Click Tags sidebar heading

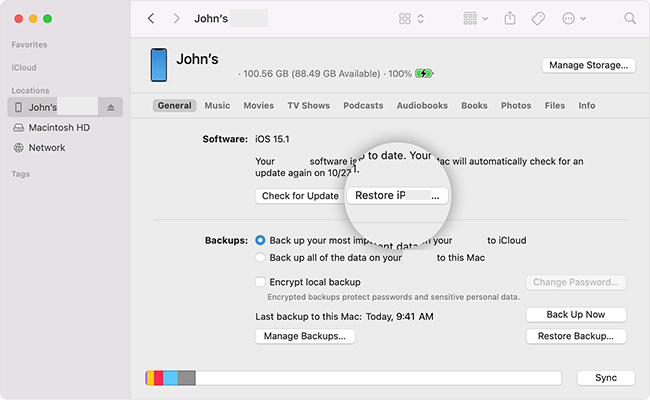[20, 174]
